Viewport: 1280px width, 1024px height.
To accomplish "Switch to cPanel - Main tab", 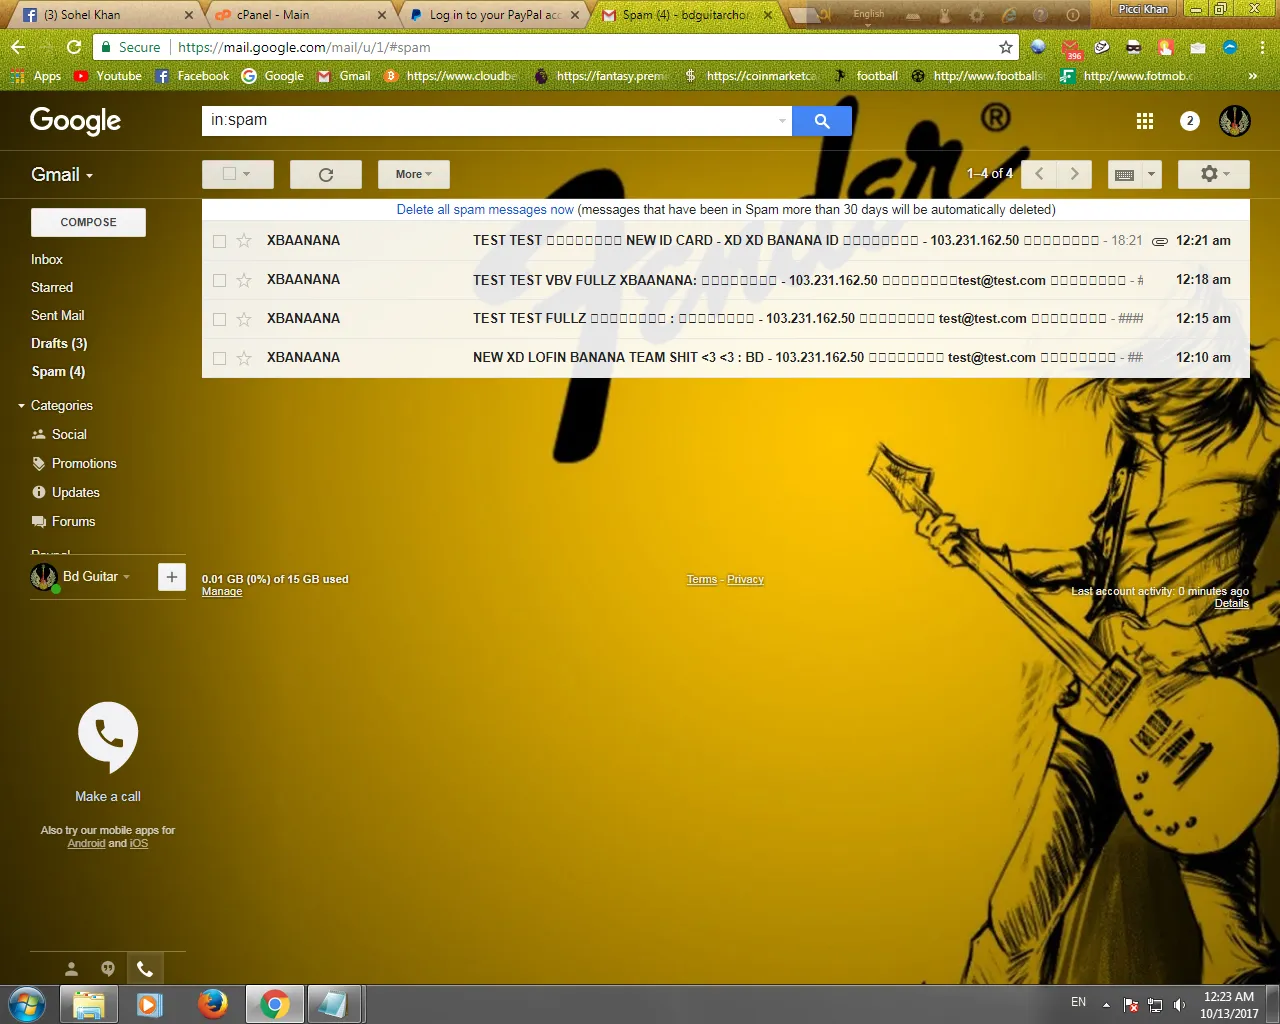I will [300, 15].
